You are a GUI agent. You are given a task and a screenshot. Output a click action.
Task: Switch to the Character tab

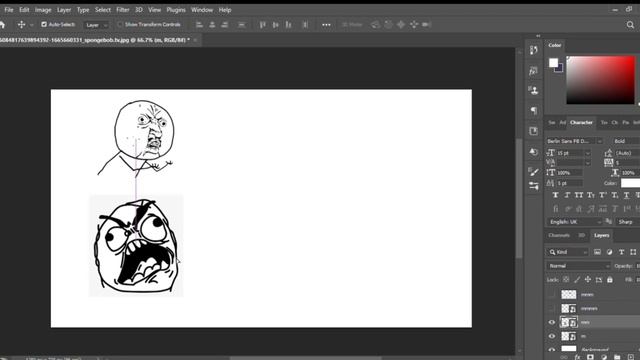pyautogui.click(x=581, y=122)
